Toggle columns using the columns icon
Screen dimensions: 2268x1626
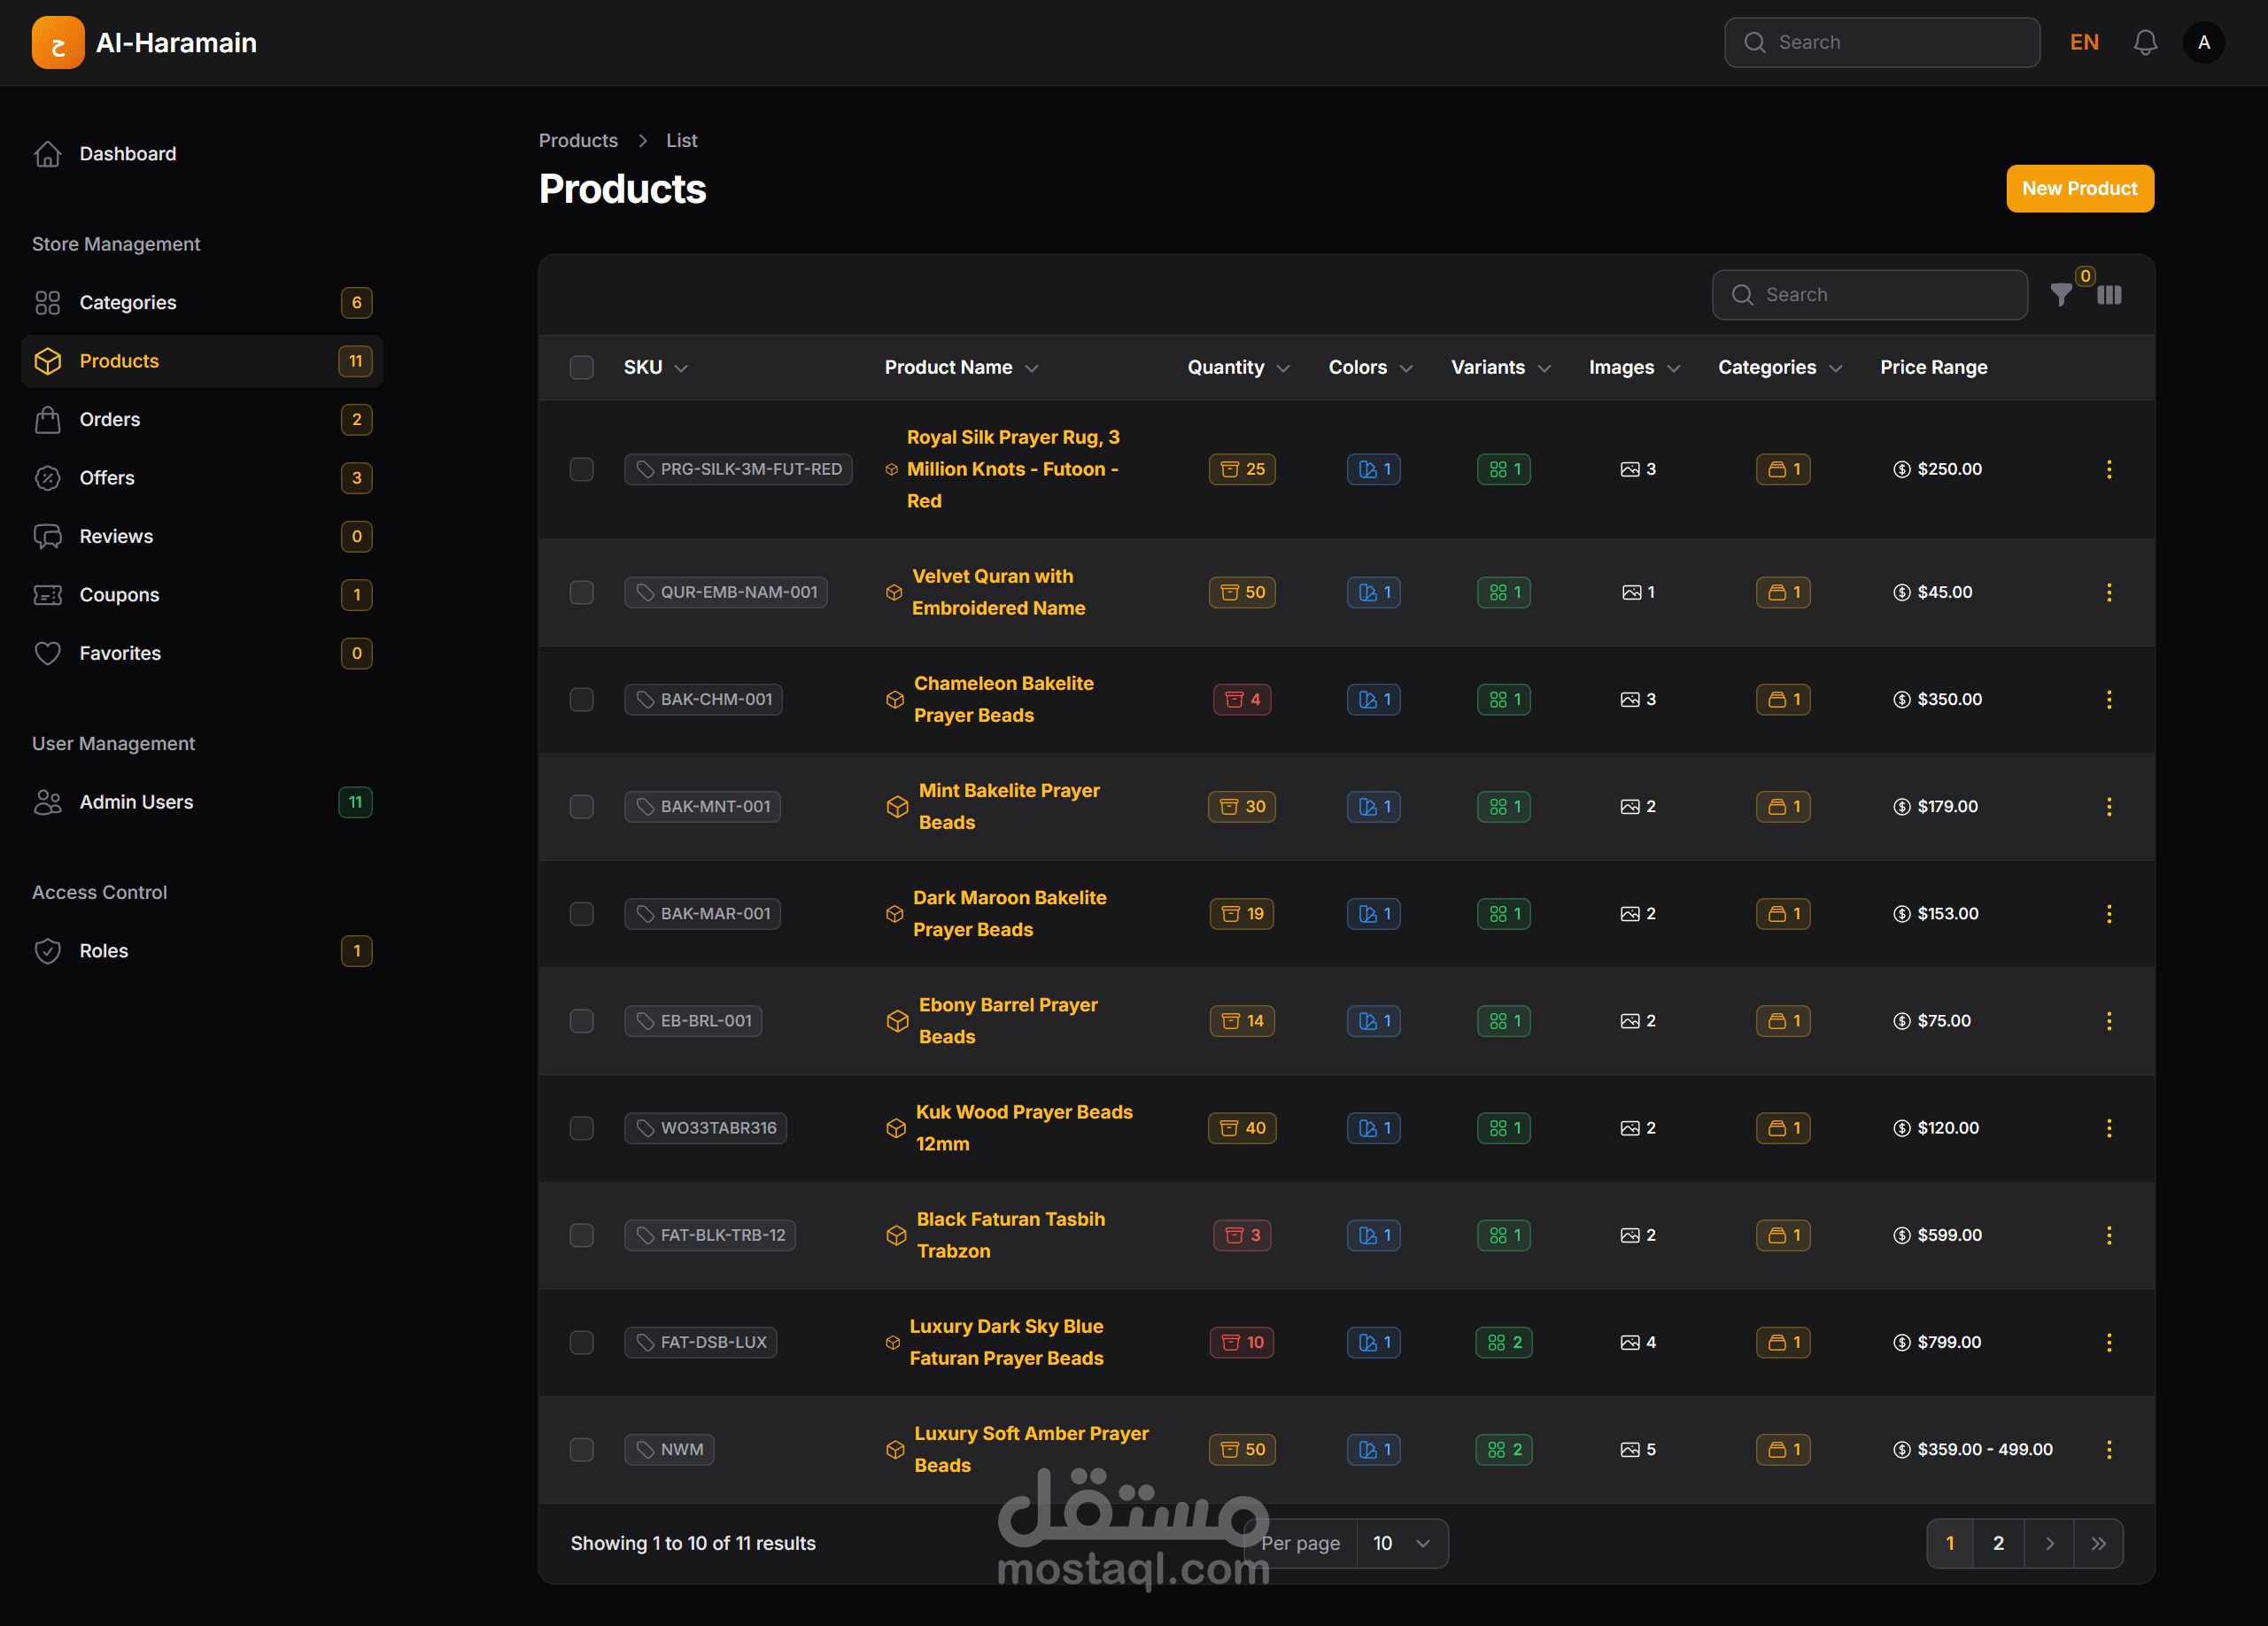[x=2109, y=295]
